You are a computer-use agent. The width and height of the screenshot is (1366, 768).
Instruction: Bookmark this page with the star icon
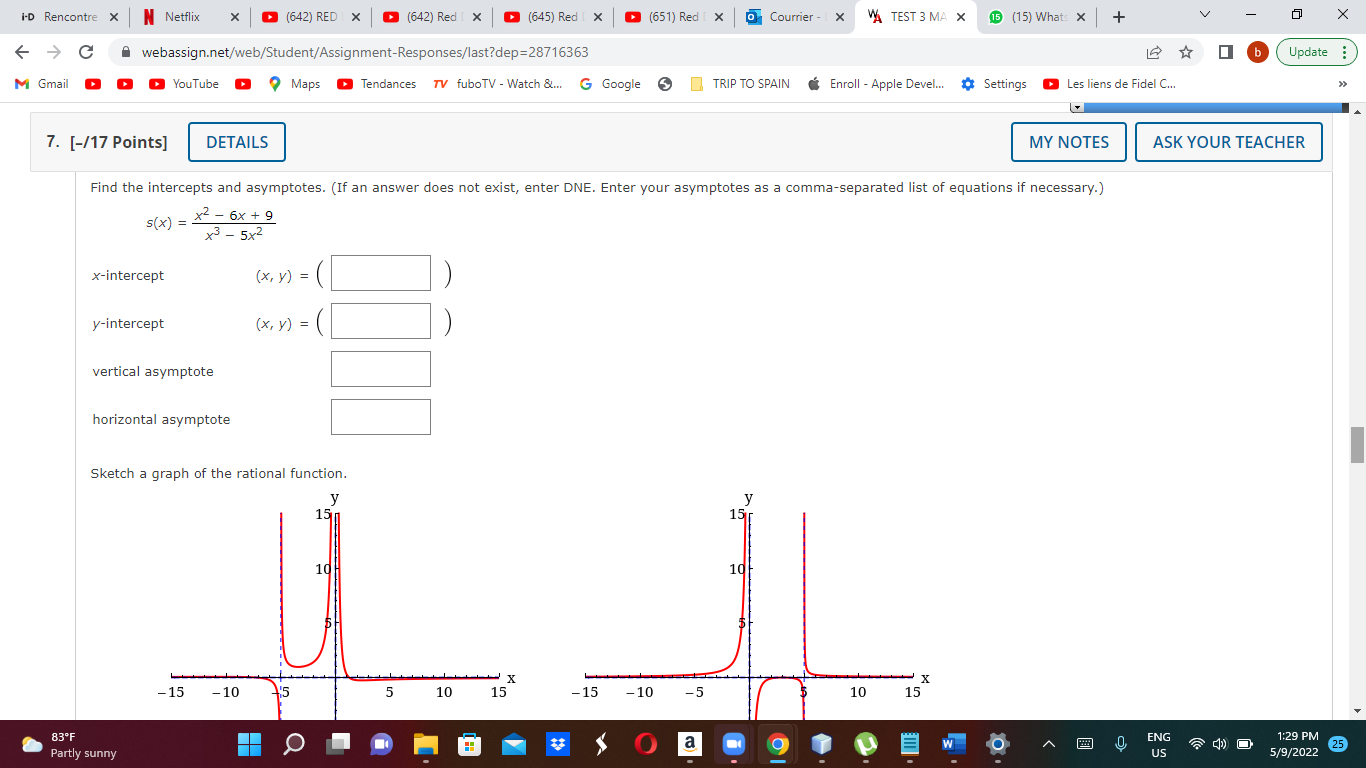click(1186, 52)
